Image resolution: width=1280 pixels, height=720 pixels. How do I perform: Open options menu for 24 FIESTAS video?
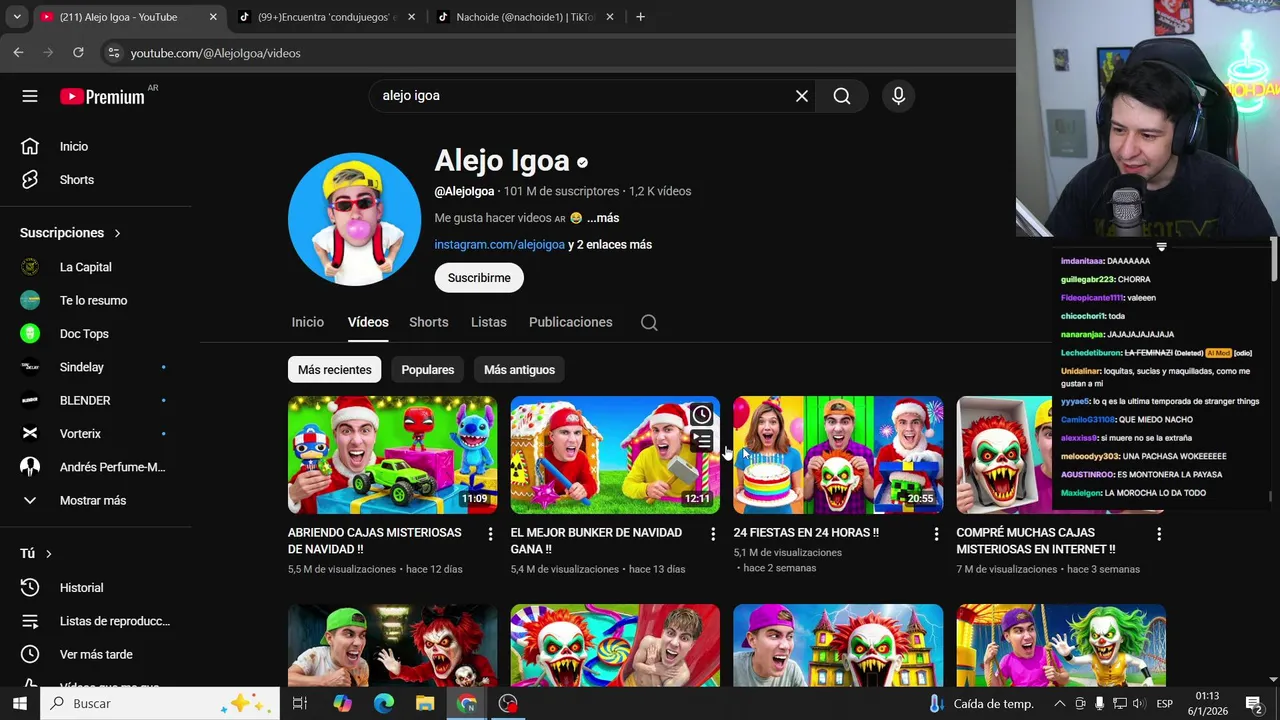pos(936,535)
